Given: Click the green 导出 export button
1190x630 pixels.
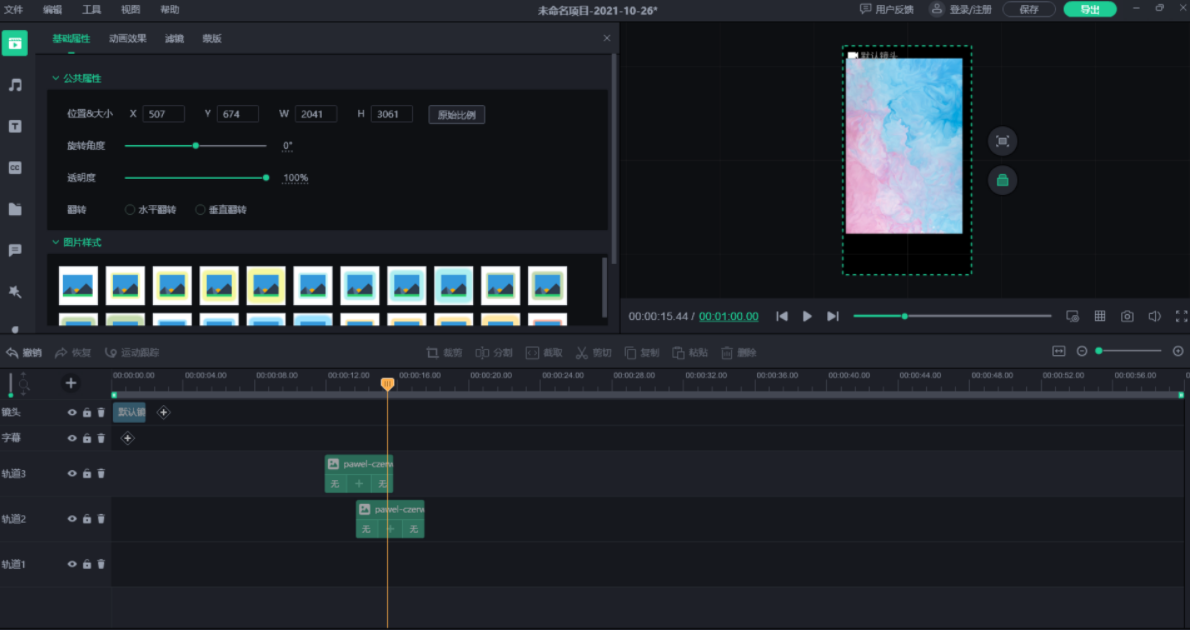Looking at the screenshot, I should [x=1090, y=9].
